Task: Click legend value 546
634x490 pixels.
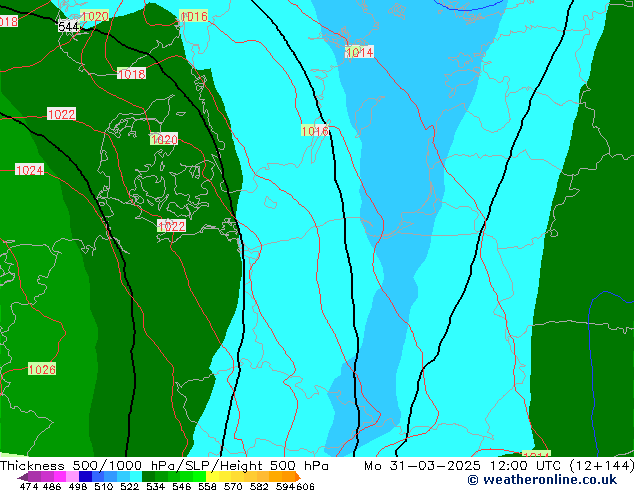Action: click(181, 486)
